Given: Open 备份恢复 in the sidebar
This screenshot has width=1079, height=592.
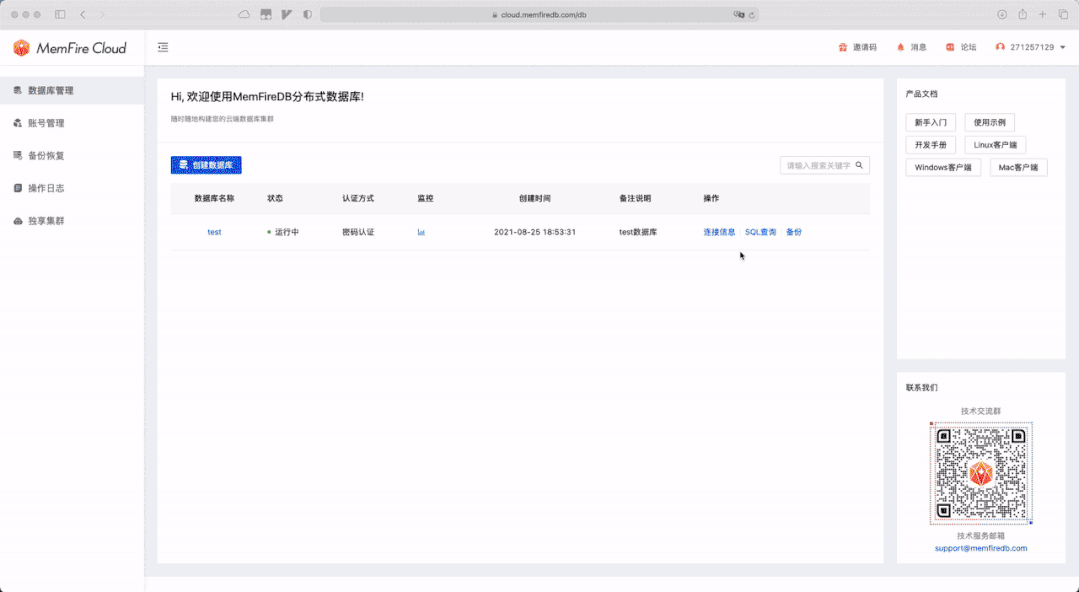Looking at the screenshot, I should (72, 156).
